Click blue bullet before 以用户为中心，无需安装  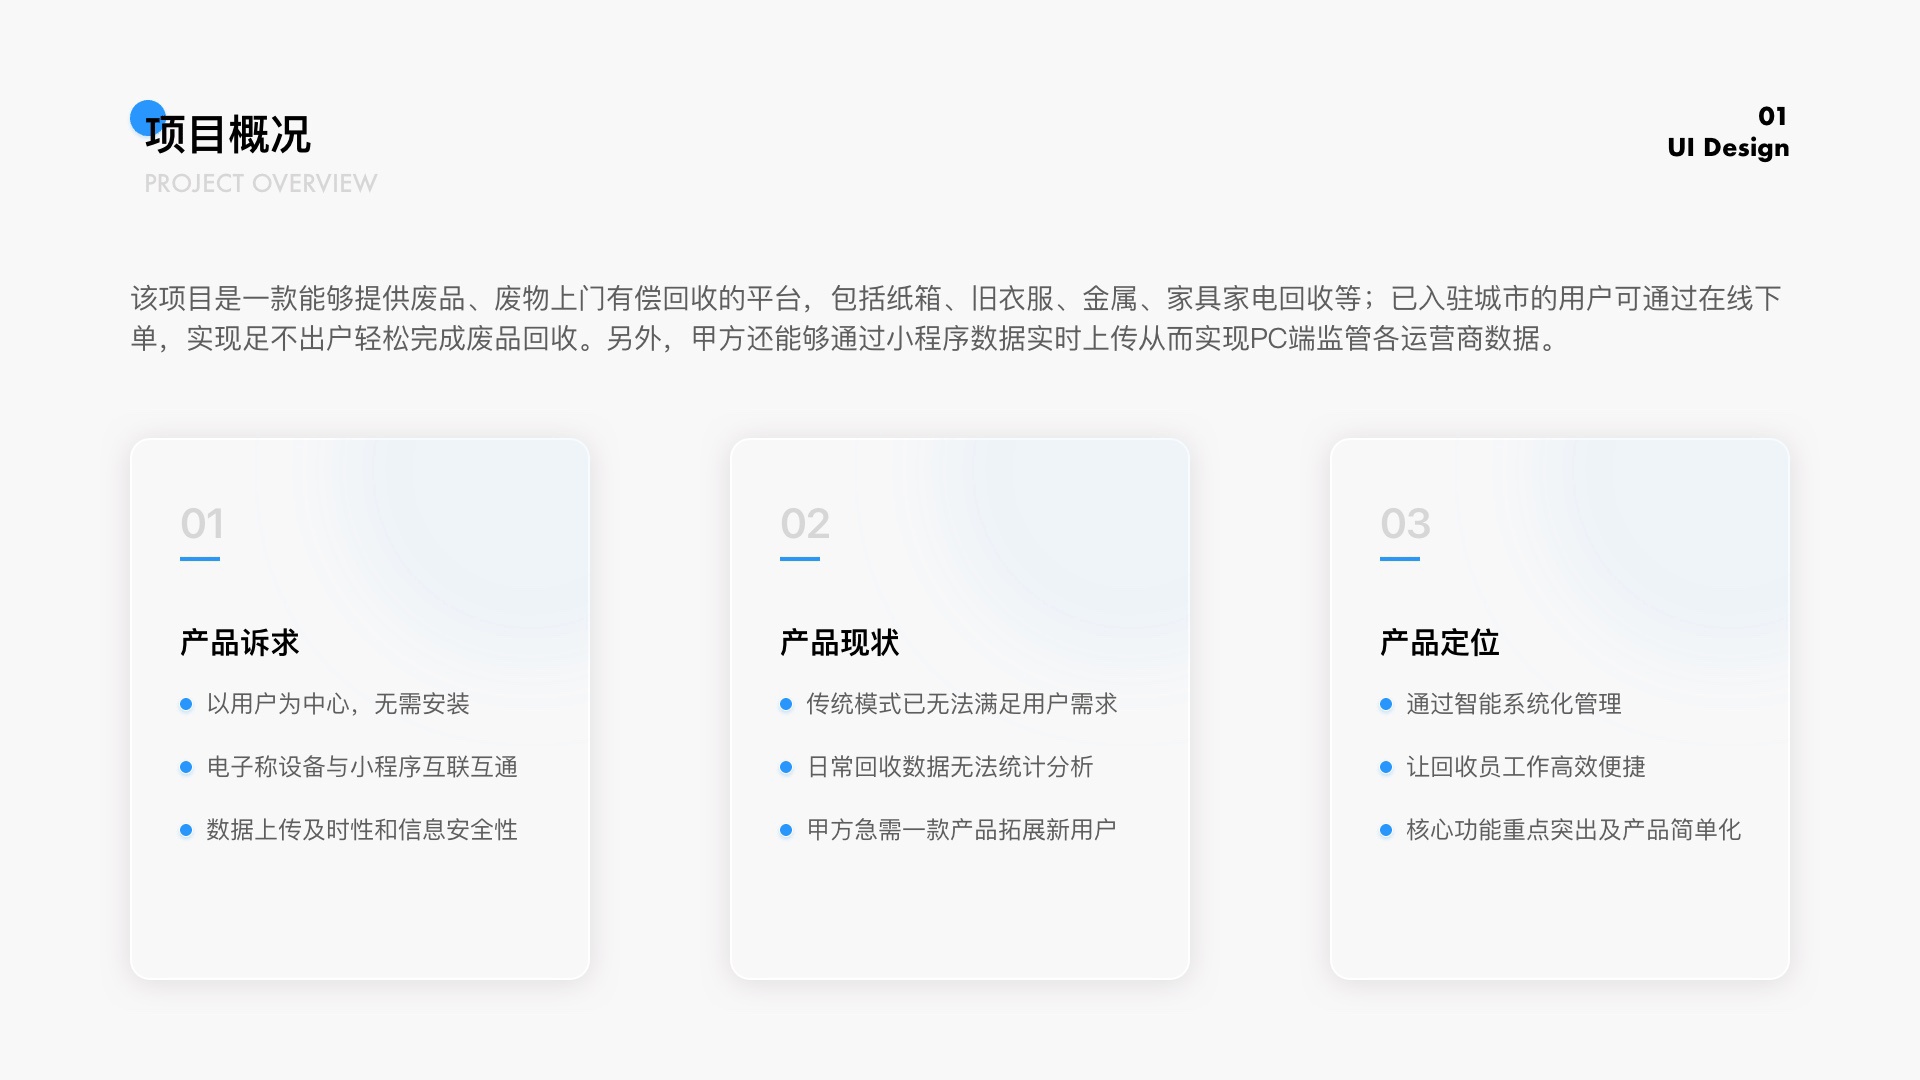click(x=186, y=704)
